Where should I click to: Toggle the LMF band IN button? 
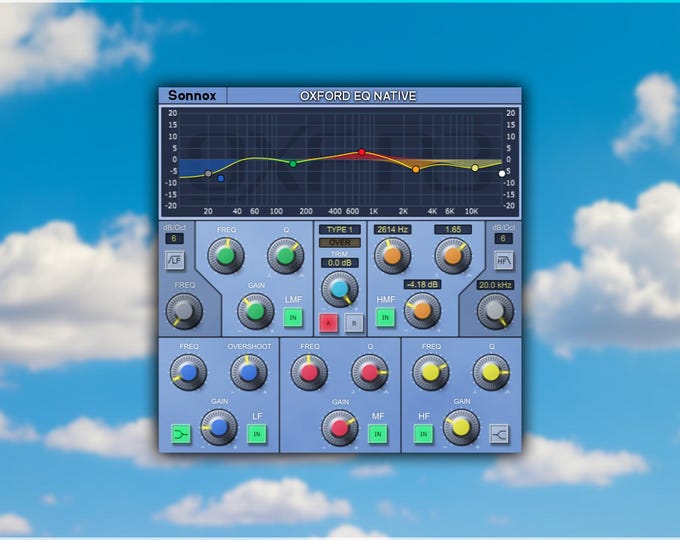[293, 317]
